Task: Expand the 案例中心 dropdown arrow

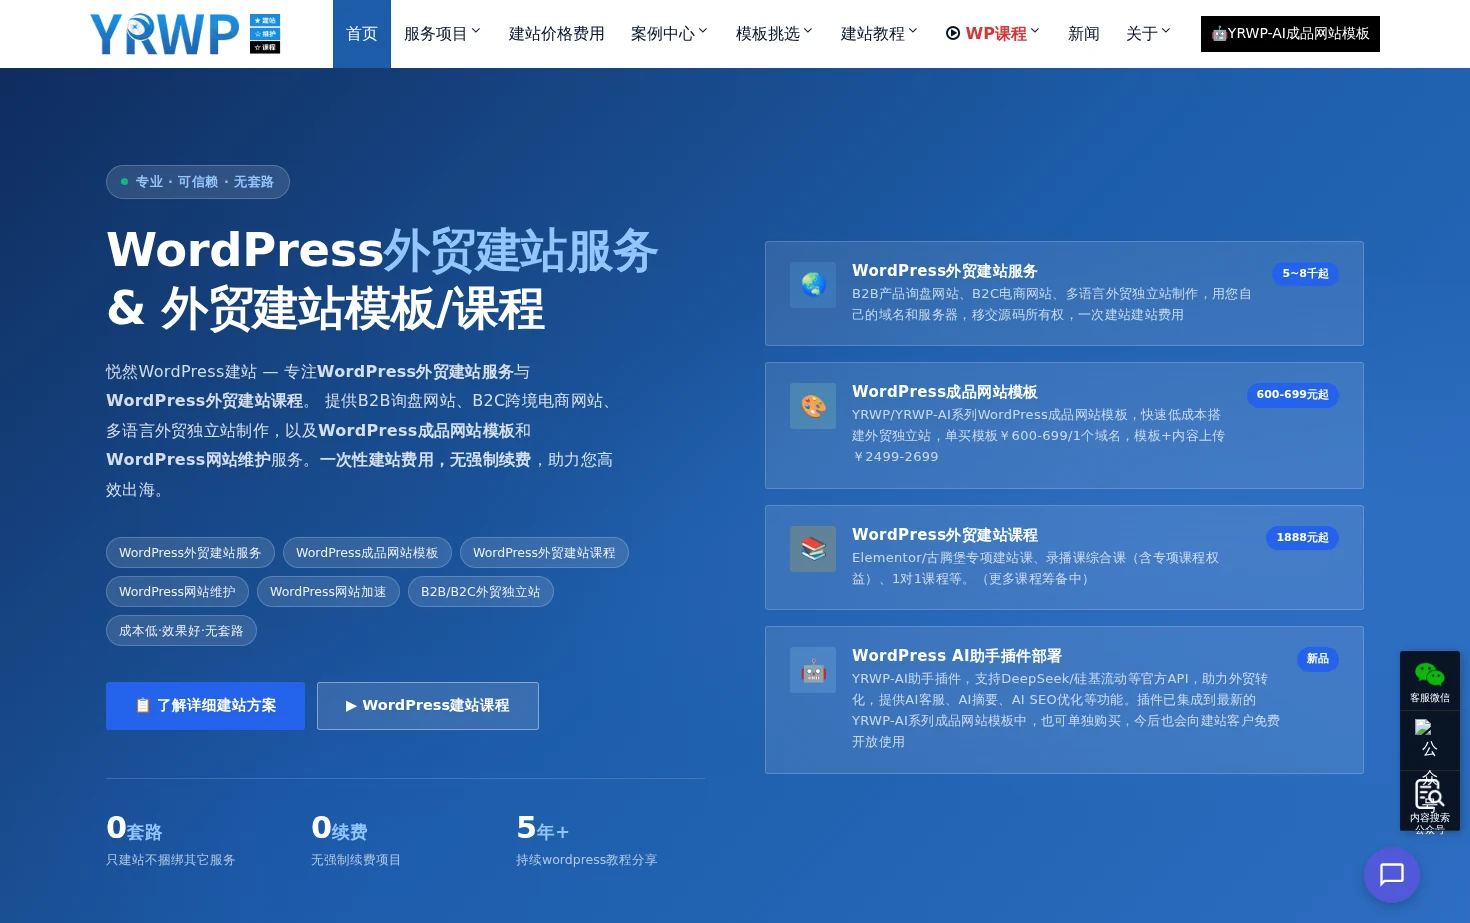Action: point(703,31)
